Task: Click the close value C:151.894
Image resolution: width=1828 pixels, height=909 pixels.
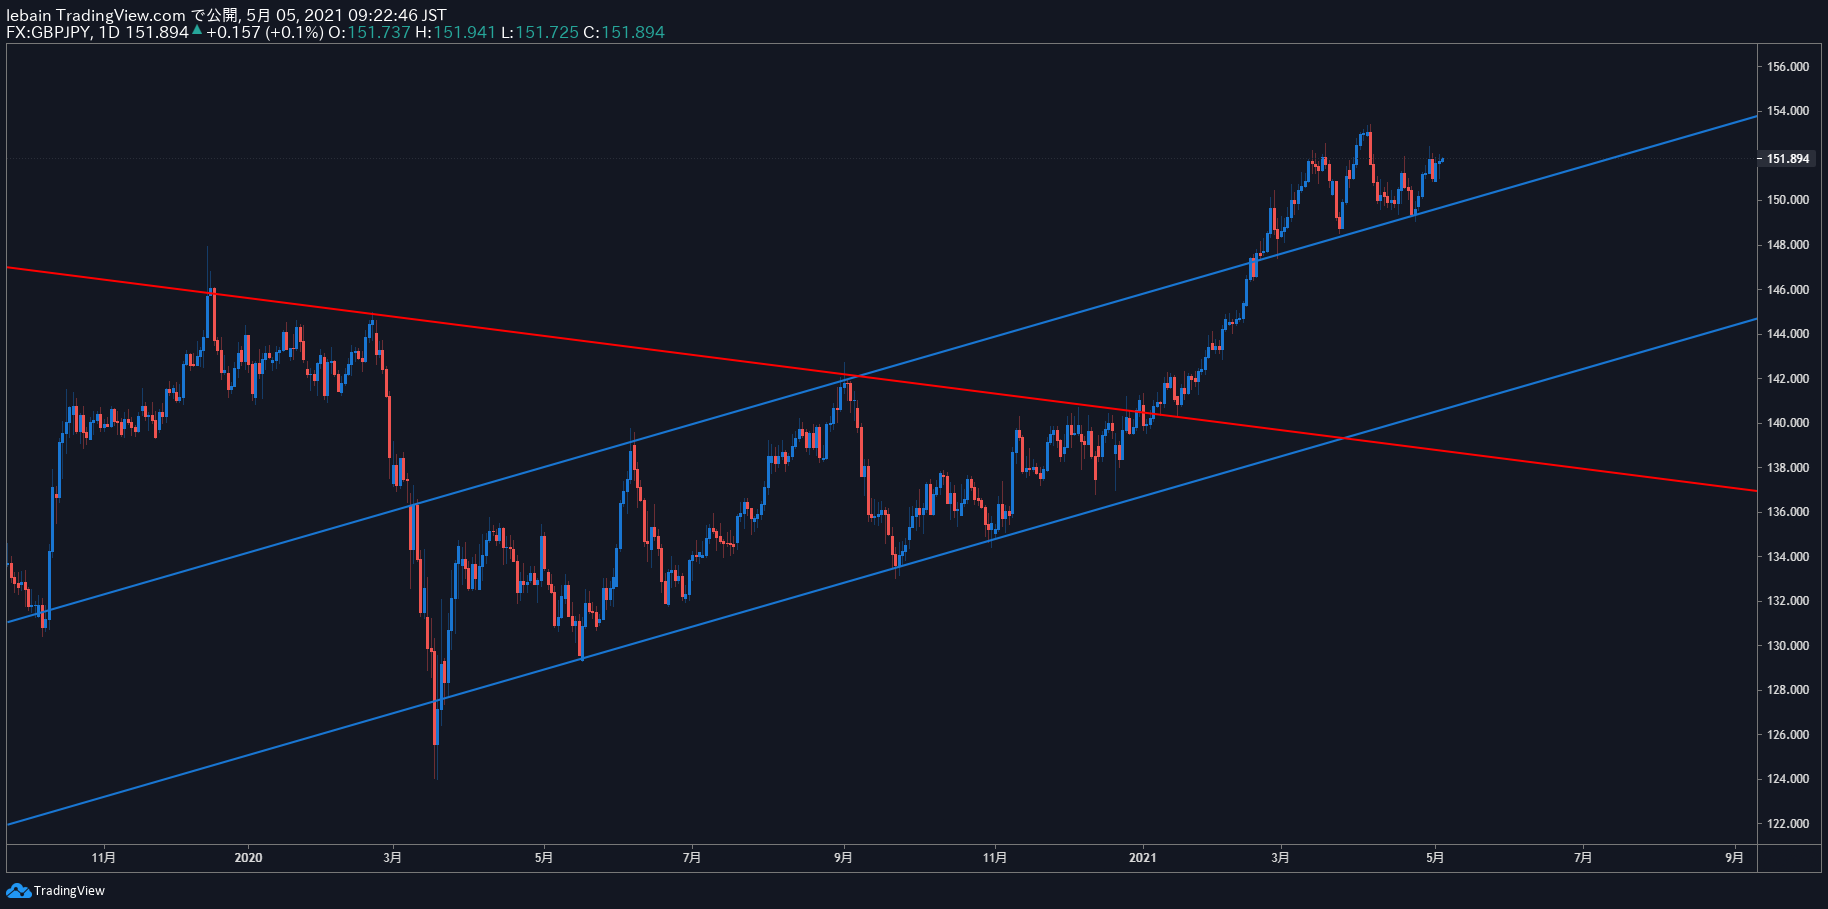Action: tap(624, 32)
